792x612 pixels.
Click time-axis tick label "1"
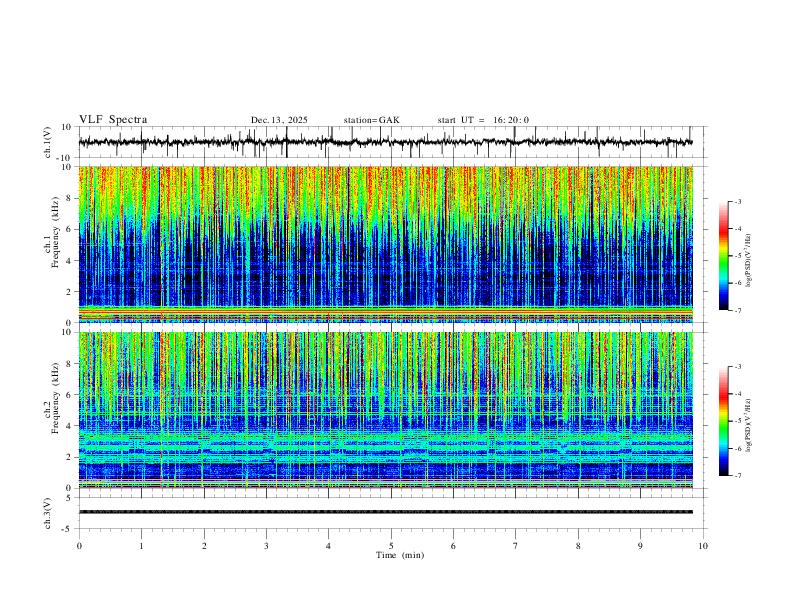141,546
